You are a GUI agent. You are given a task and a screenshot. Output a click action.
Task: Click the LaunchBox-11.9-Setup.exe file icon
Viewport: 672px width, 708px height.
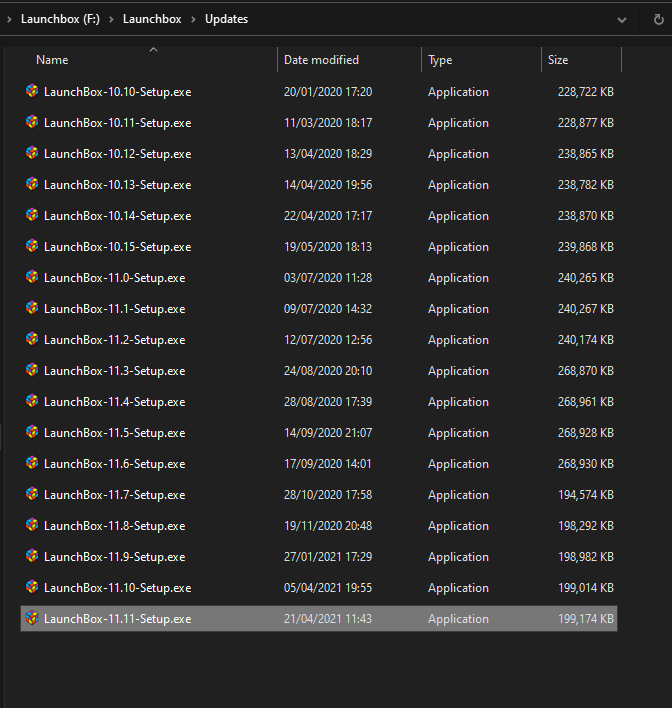[32, 556]
